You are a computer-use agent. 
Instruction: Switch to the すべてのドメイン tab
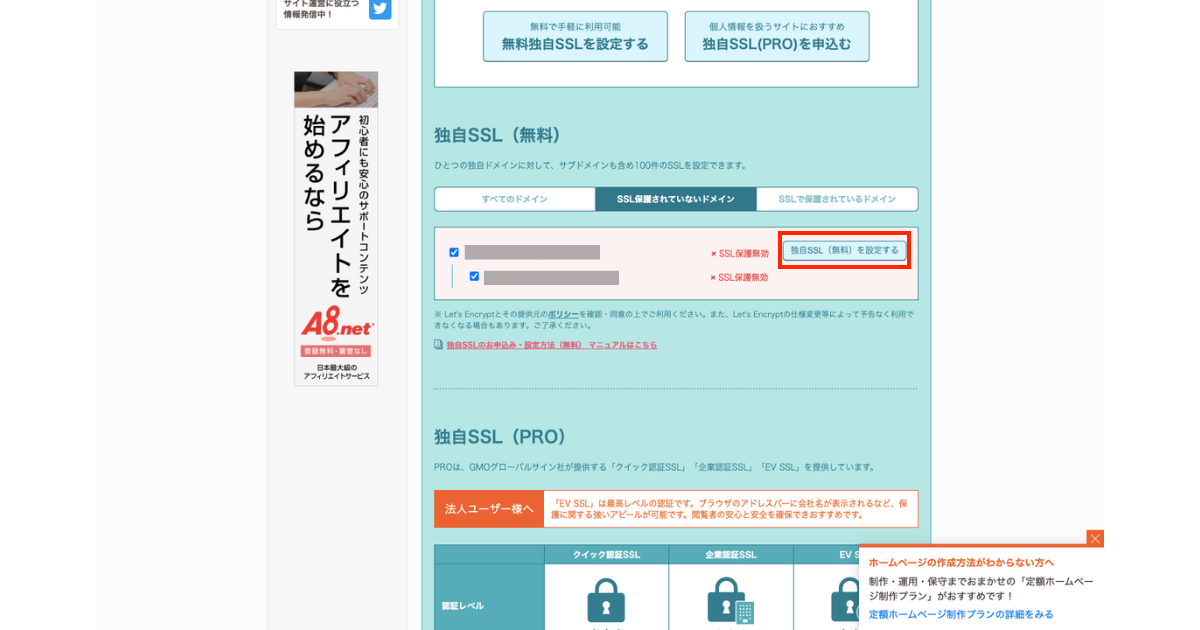tap(514, 199)
